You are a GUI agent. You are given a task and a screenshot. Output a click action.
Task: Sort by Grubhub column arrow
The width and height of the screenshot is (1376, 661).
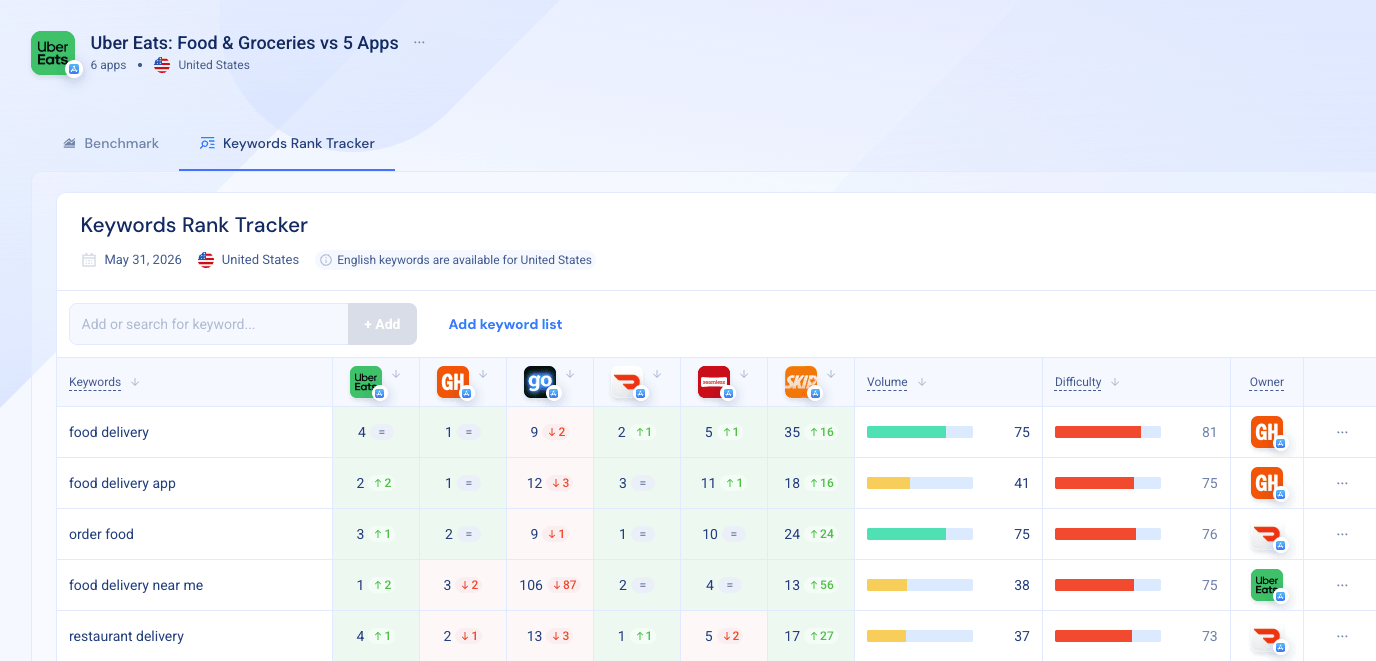click(x=483, y=374)
